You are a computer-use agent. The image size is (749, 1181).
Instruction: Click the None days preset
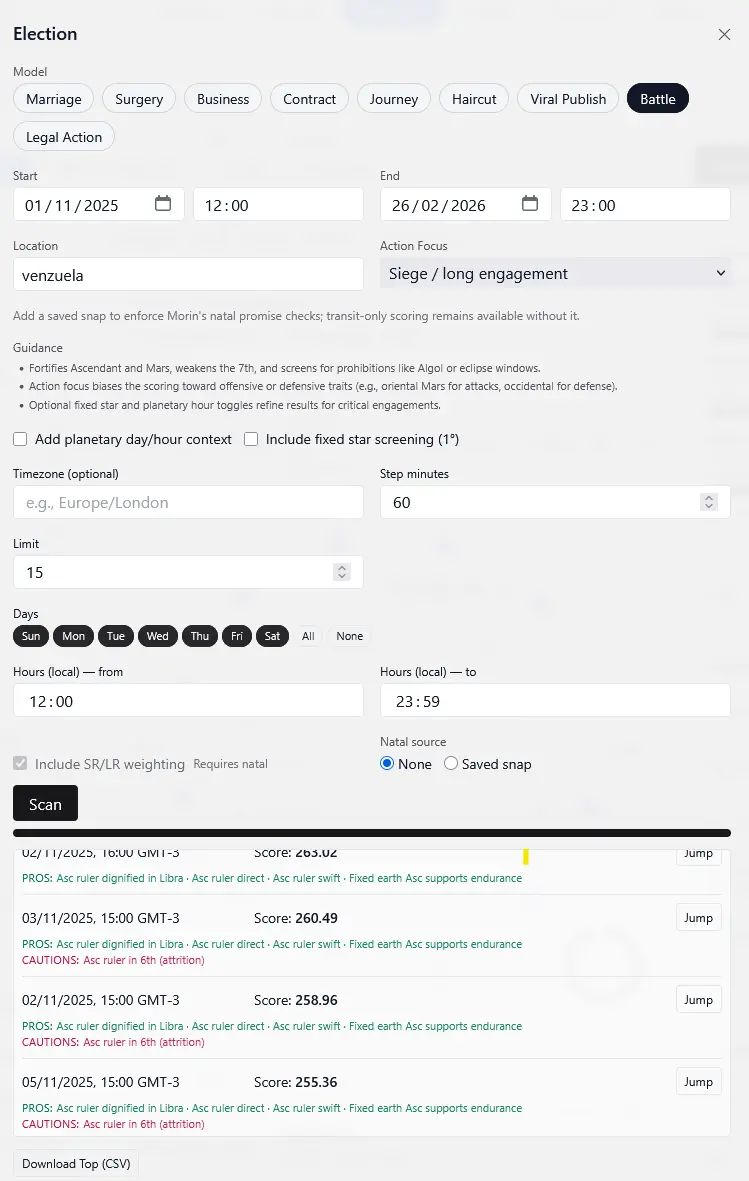(350, 636)
